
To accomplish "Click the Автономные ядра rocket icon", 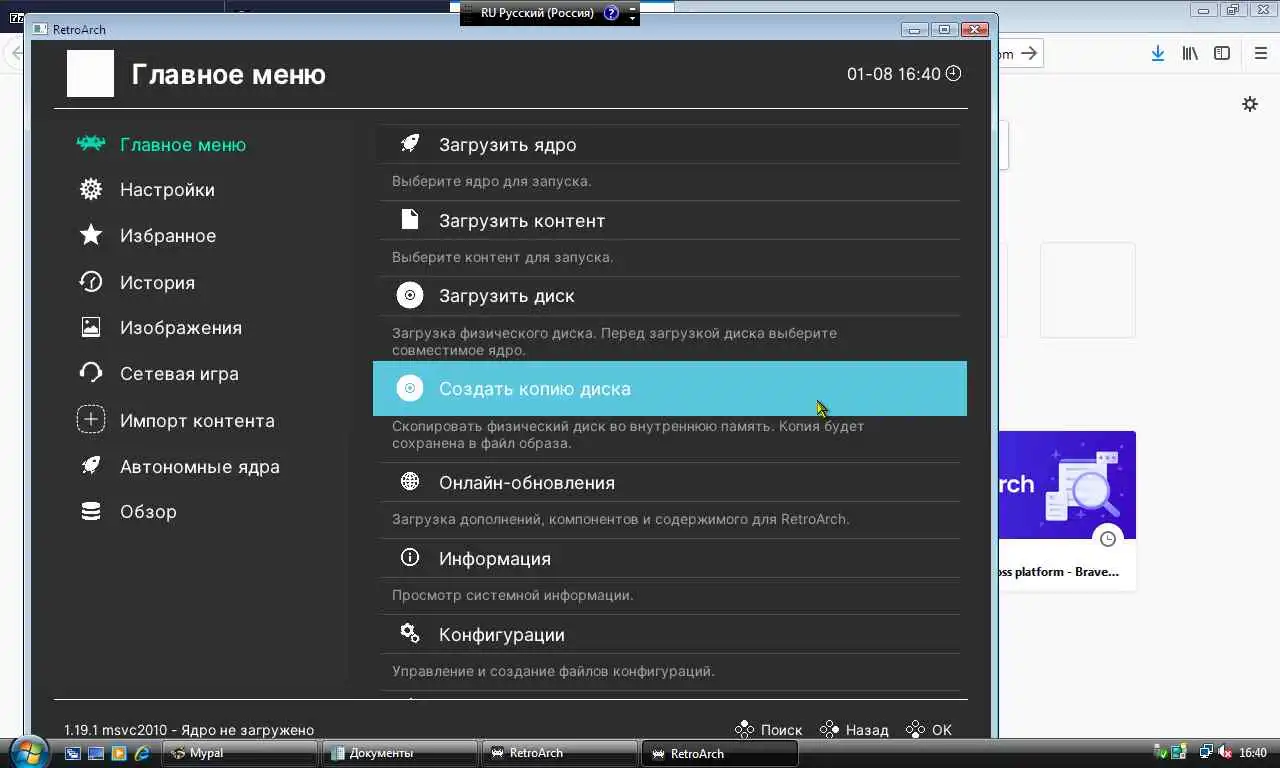I will [91, 466].
